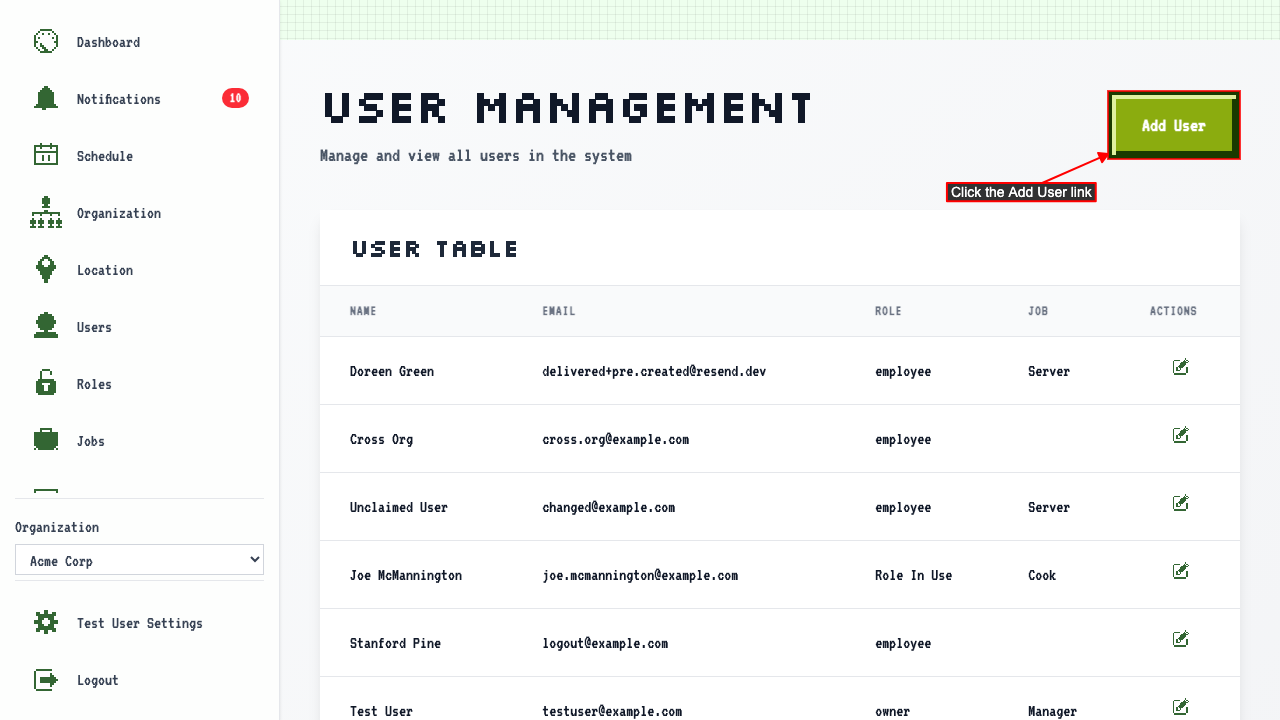Click the Dashboard gauge icon

46,42
